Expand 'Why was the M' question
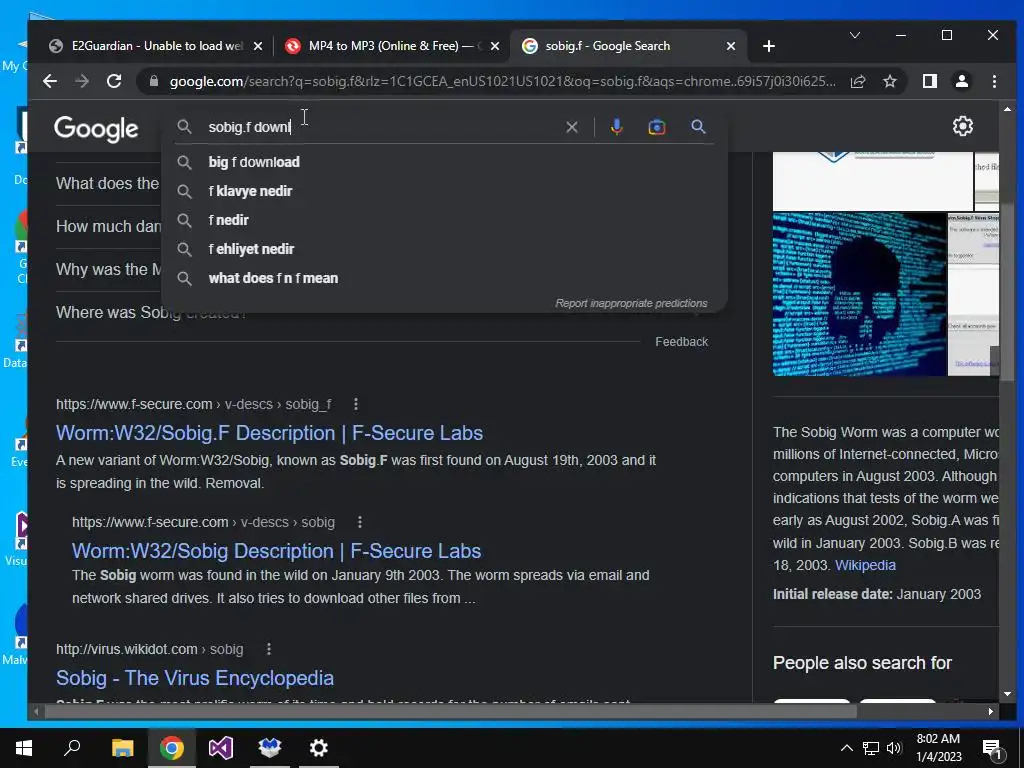1024x768 pixels. click(x=108, y=269)
